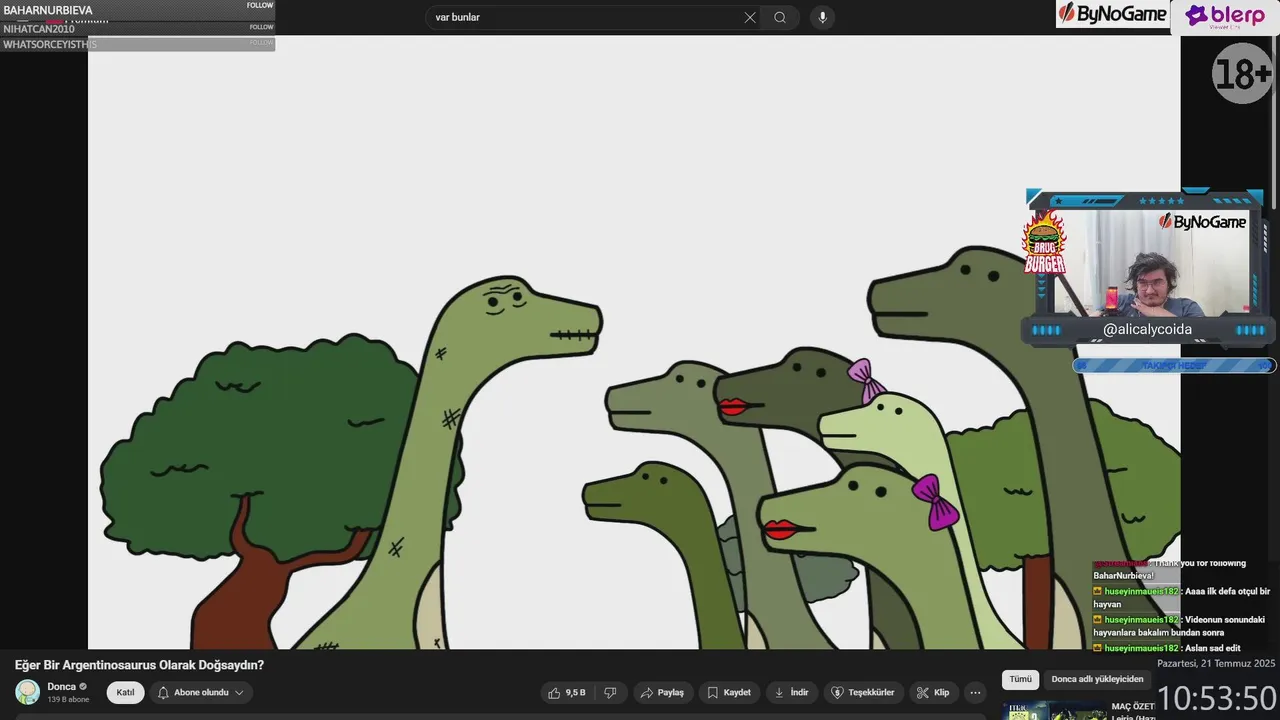Start voice search with microphone icon
This screenshot has width=1280, height=720.
click(x=822, y=17)
